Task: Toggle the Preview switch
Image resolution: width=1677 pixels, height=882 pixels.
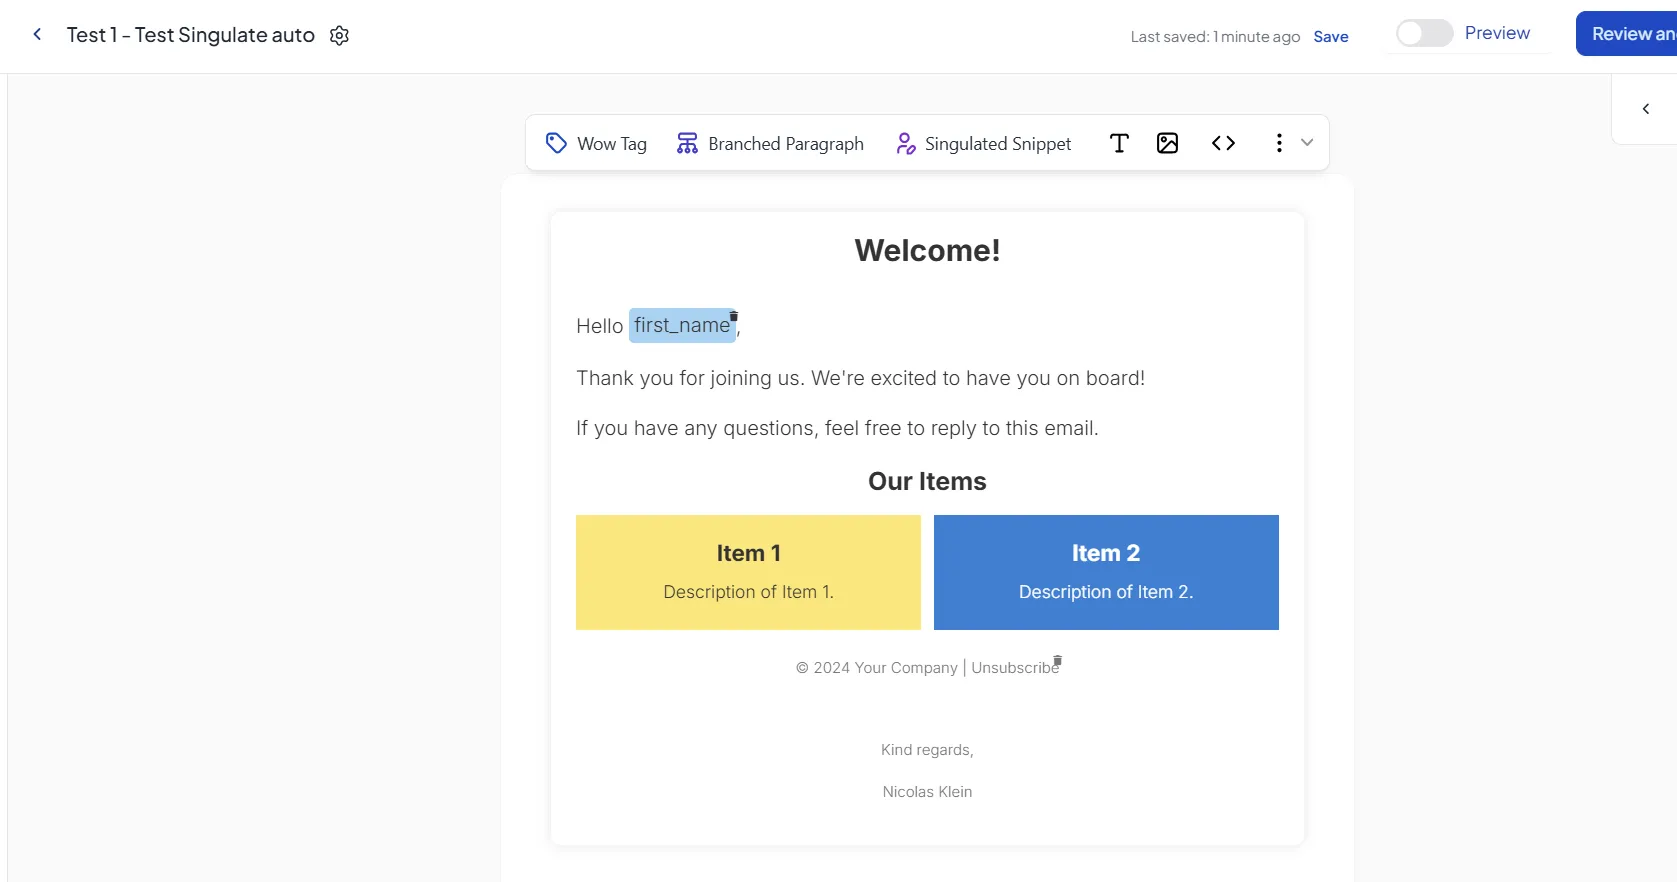Action: click(1424, 33)
